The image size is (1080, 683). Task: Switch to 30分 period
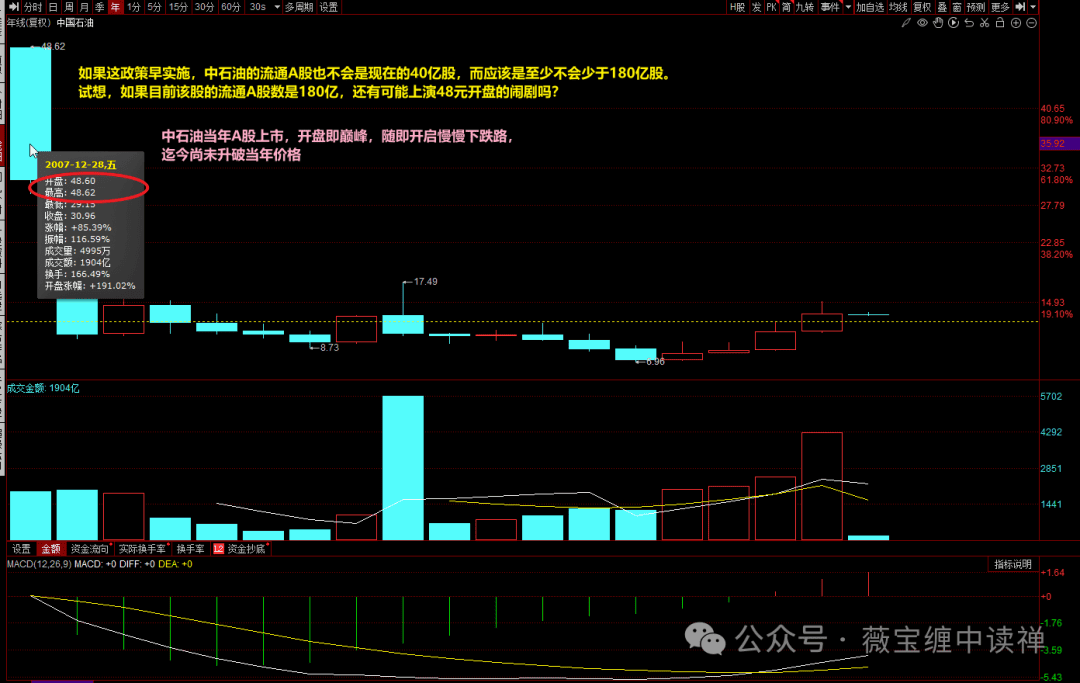click(x=204, y=7)
